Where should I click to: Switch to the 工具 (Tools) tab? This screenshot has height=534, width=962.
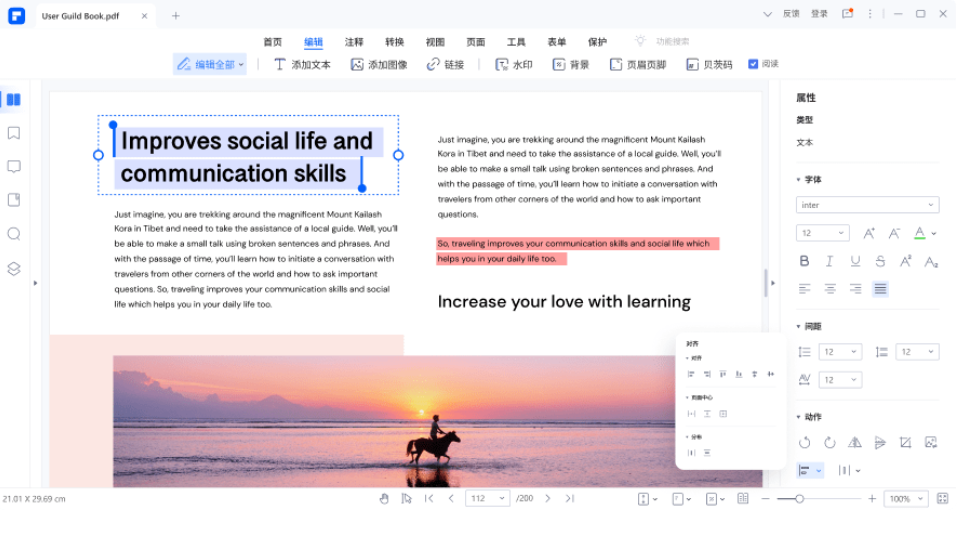tap(516, 42)
